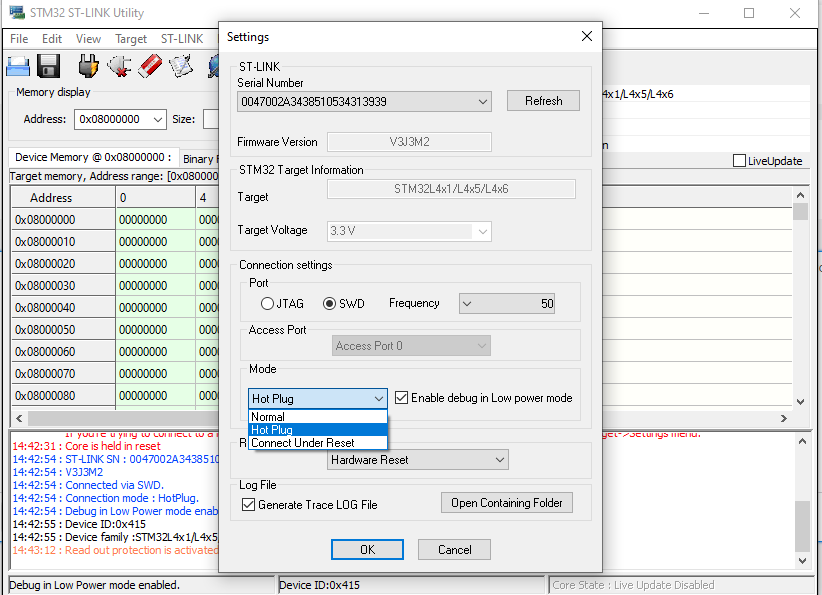This screenshot has width=822, height=595.
Task: Click the Cancel button
Action: pyautogui.click(x=455, y=549)
